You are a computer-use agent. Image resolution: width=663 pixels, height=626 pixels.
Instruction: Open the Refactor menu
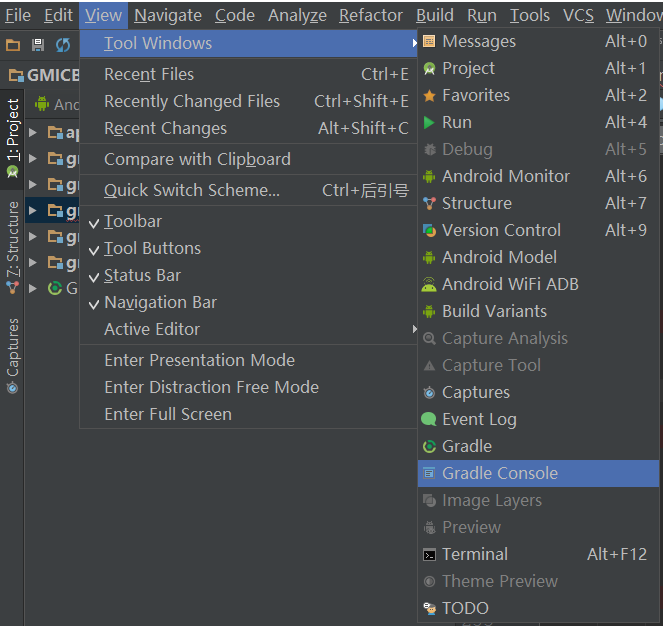(371, 16)
